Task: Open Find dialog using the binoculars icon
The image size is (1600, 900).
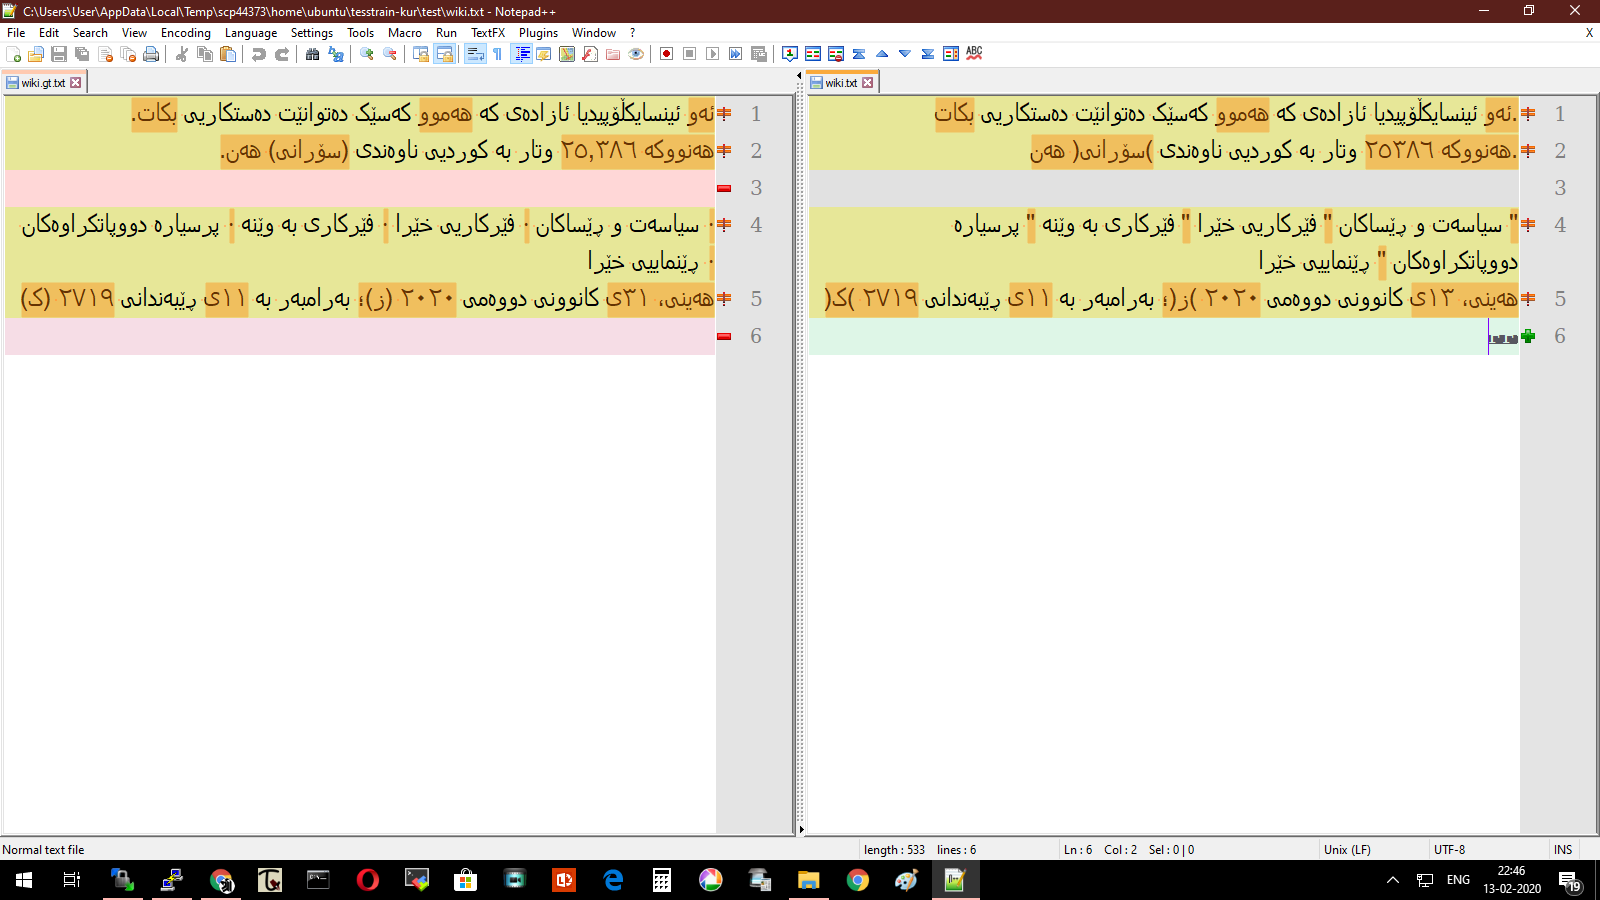Action: [x=313, y=54]
